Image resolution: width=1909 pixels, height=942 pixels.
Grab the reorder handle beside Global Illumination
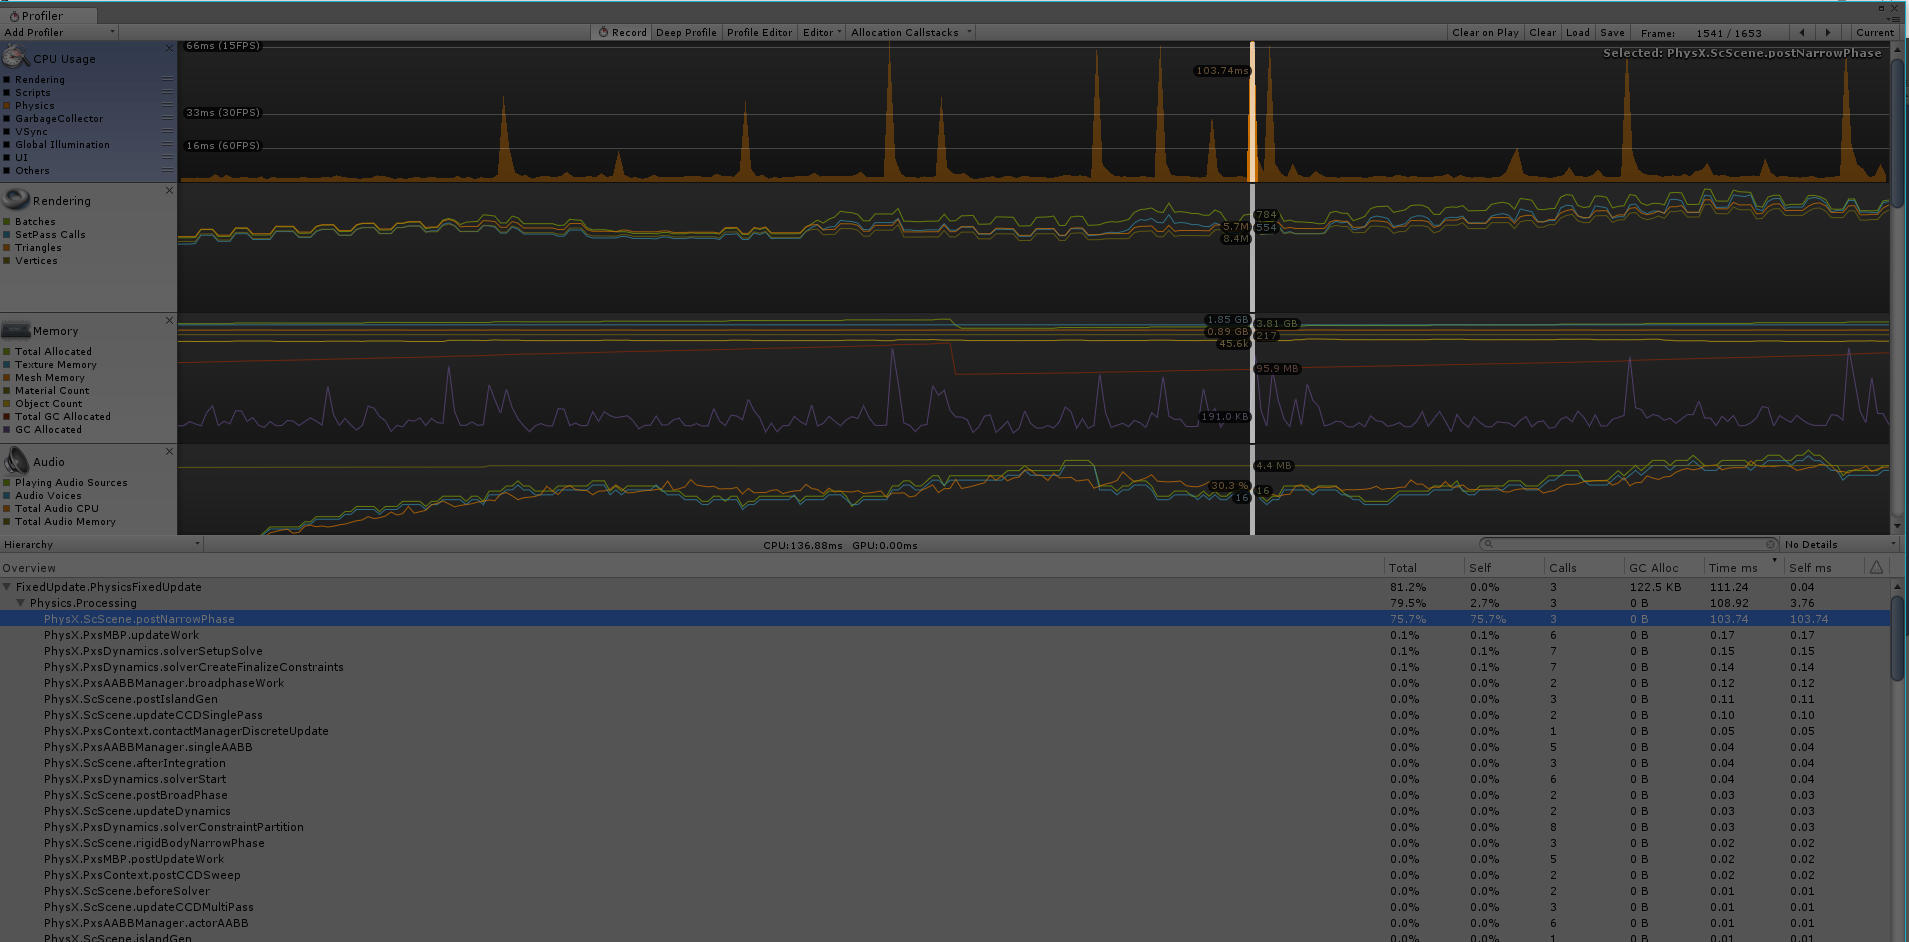[167, 144]
